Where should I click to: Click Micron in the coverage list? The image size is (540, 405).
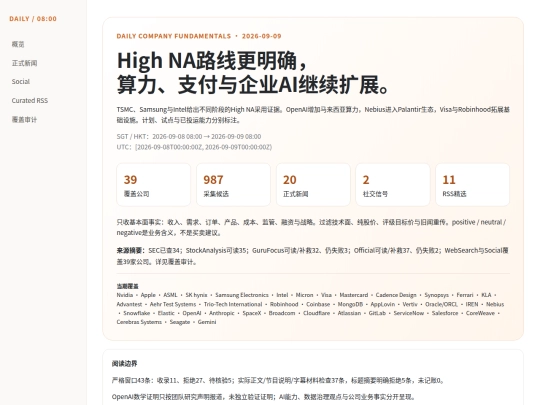[x=304, y=295]
